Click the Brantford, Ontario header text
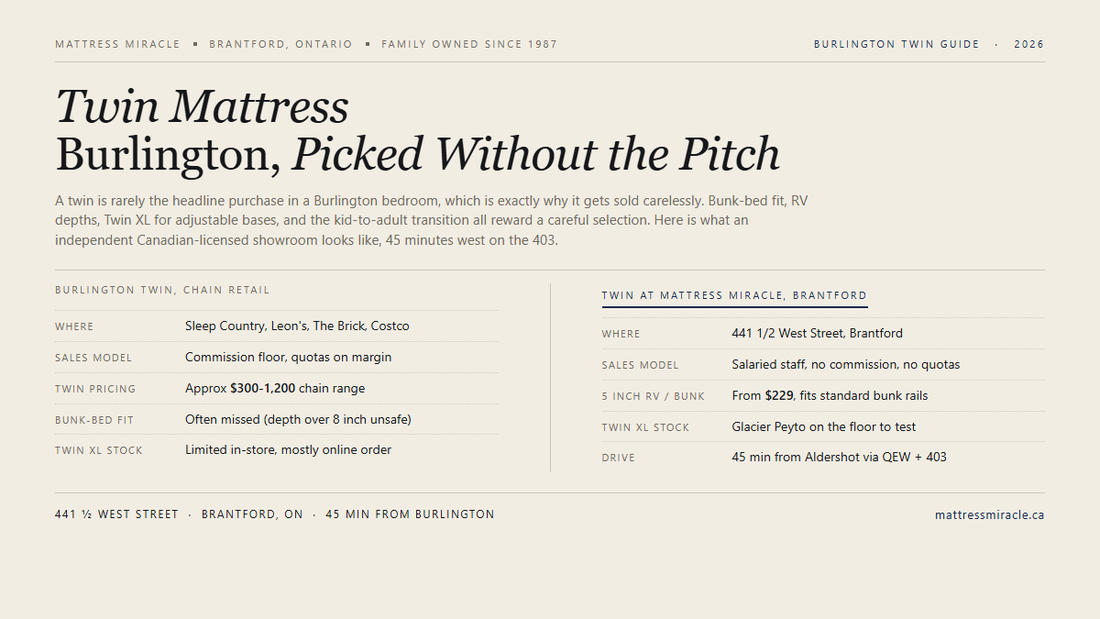1100x619 pixels. click(281, 44)
